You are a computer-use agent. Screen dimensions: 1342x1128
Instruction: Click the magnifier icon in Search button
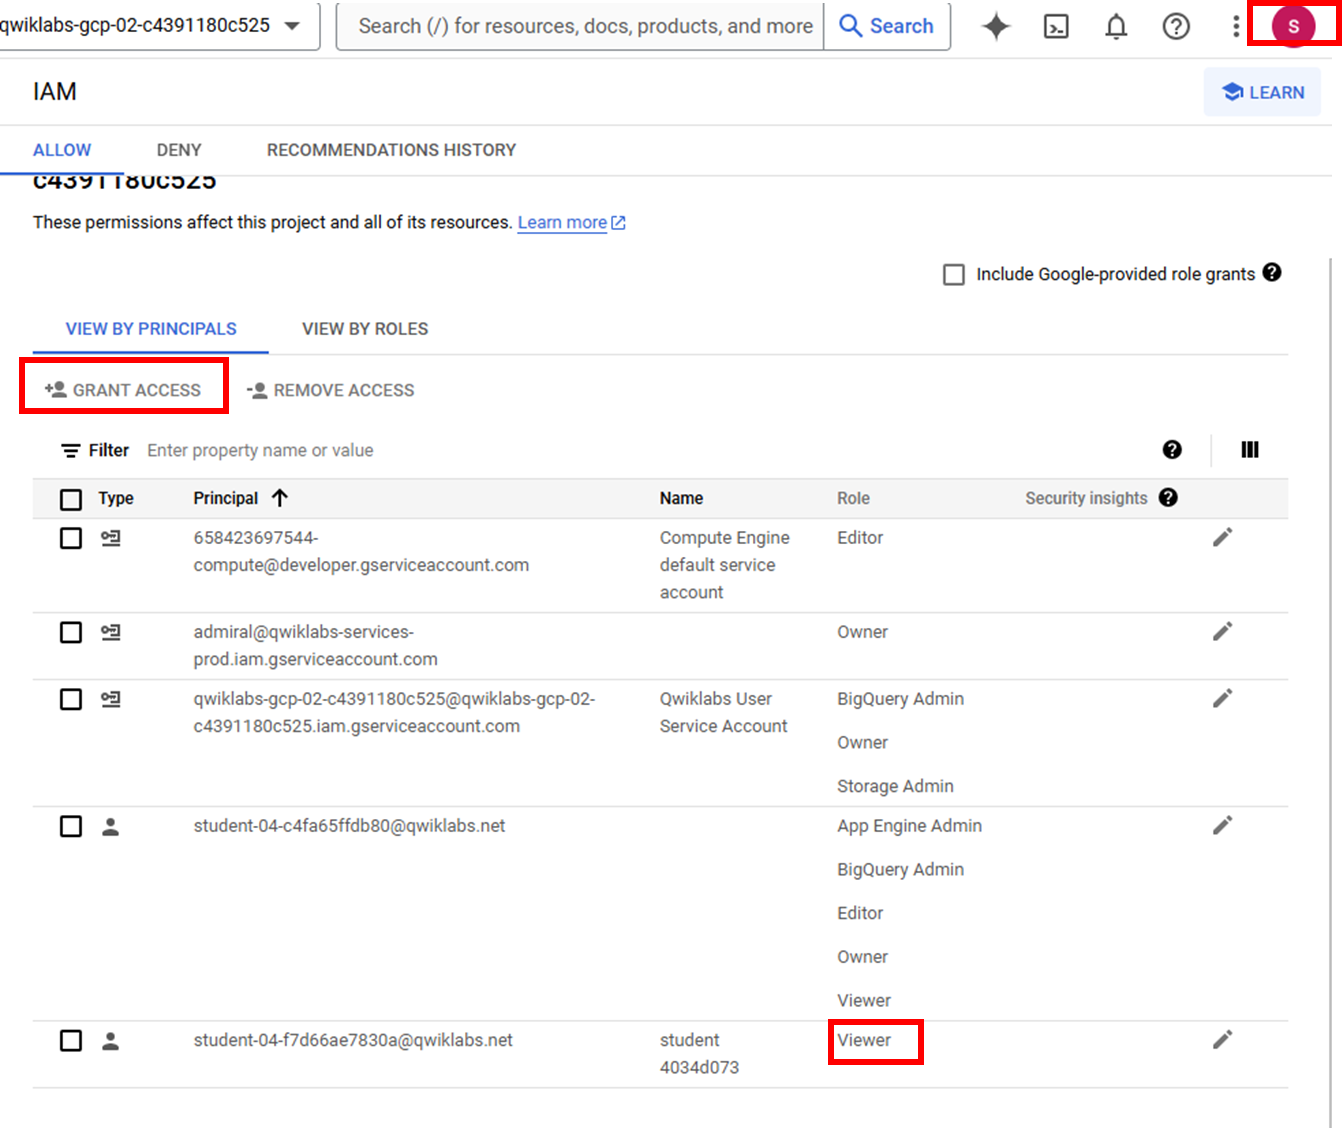tap(850, 26)
